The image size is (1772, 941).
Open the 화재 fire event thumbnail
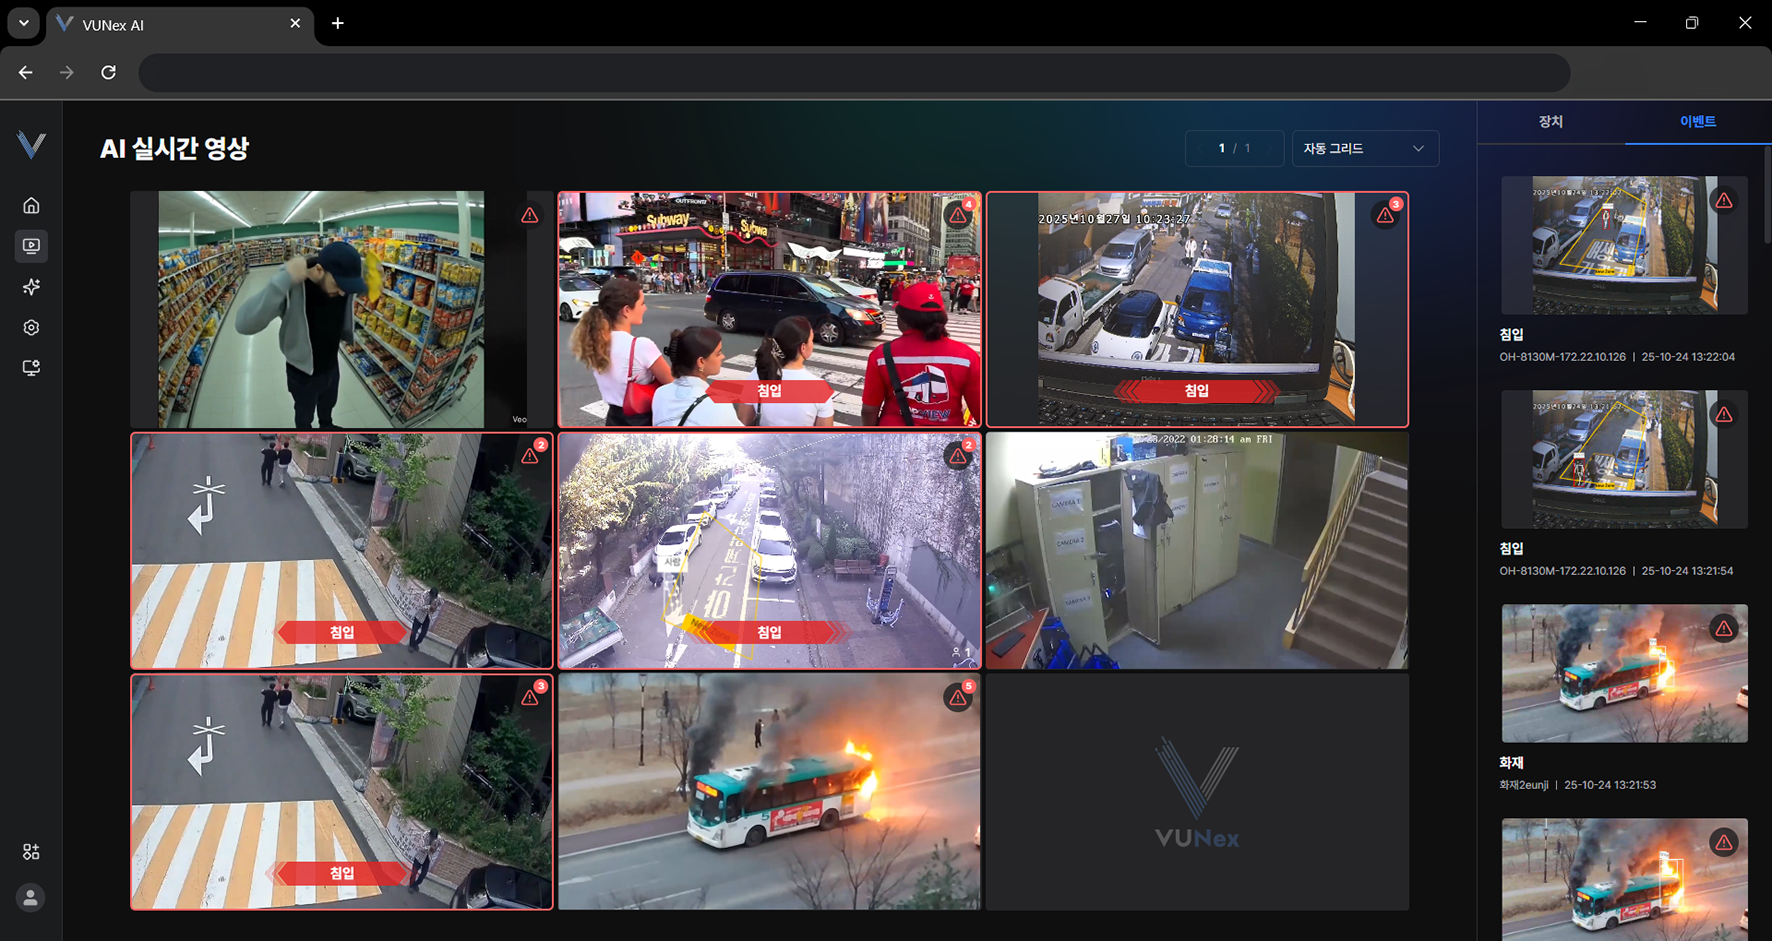1623,673
